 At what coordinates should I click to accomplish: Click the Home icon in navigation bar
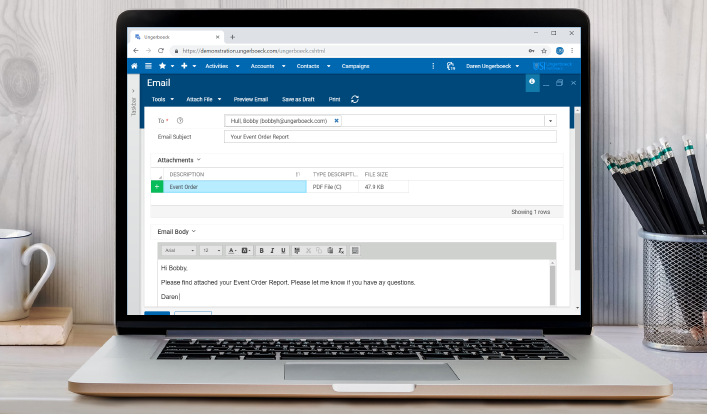click(x=135, y=66)
